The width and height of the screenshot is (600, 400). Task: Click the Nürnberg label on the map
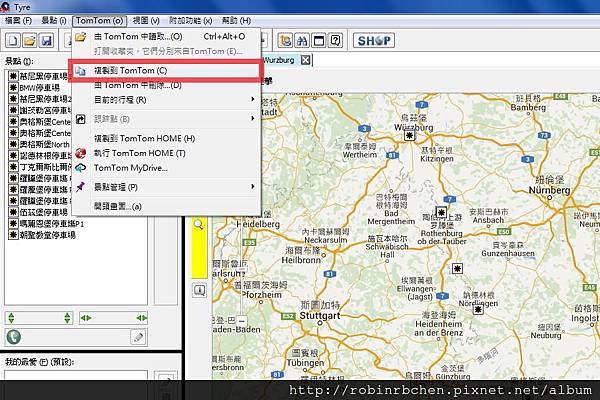[549, 190]
